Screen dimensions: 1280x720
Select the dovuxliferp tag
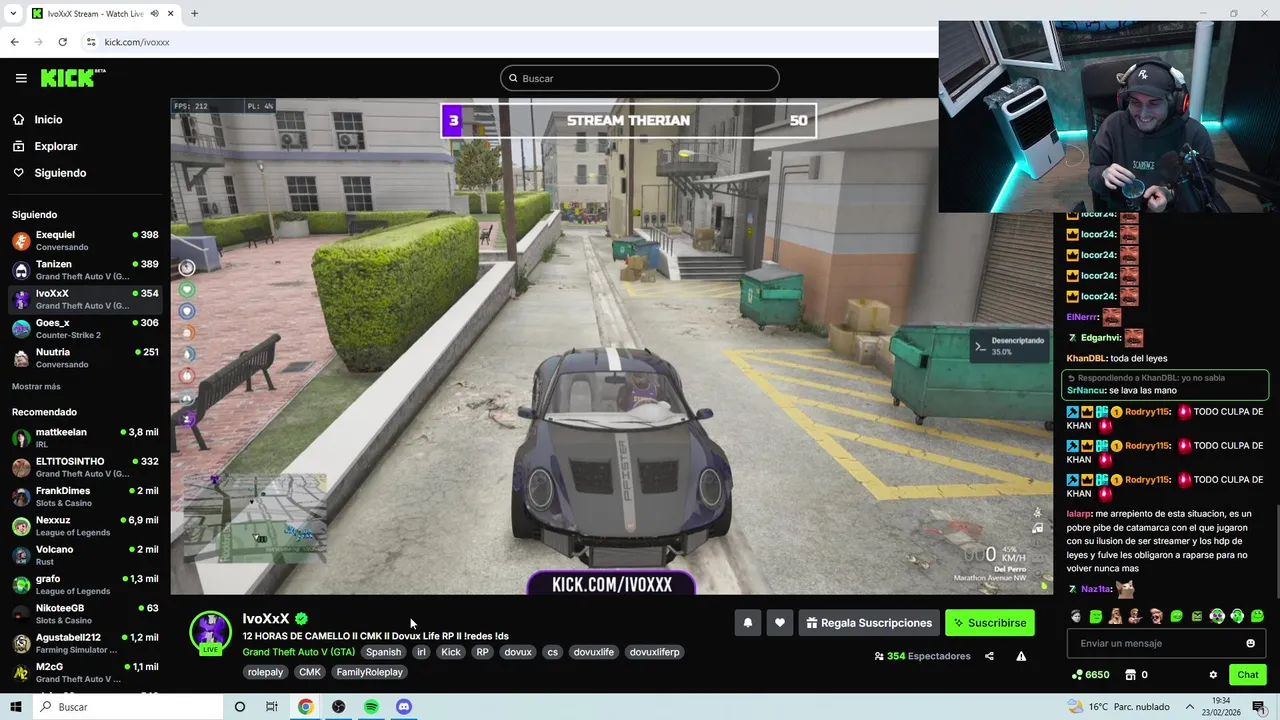tap(654, 652)
